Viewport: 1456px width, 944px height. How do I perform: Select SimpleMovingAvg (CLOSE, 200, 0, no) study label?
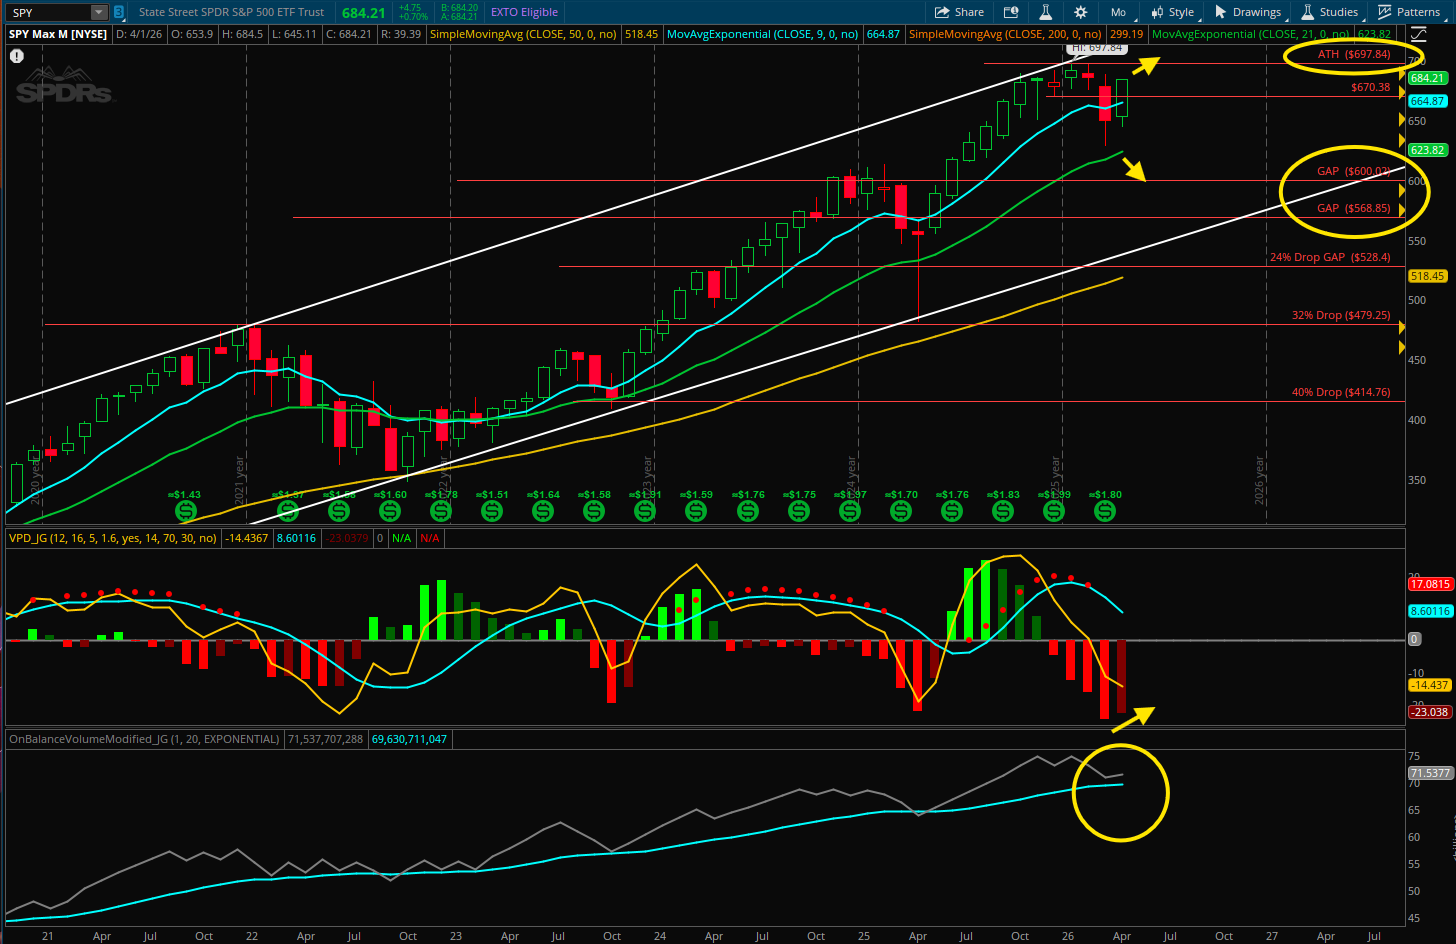[1005, 34]
